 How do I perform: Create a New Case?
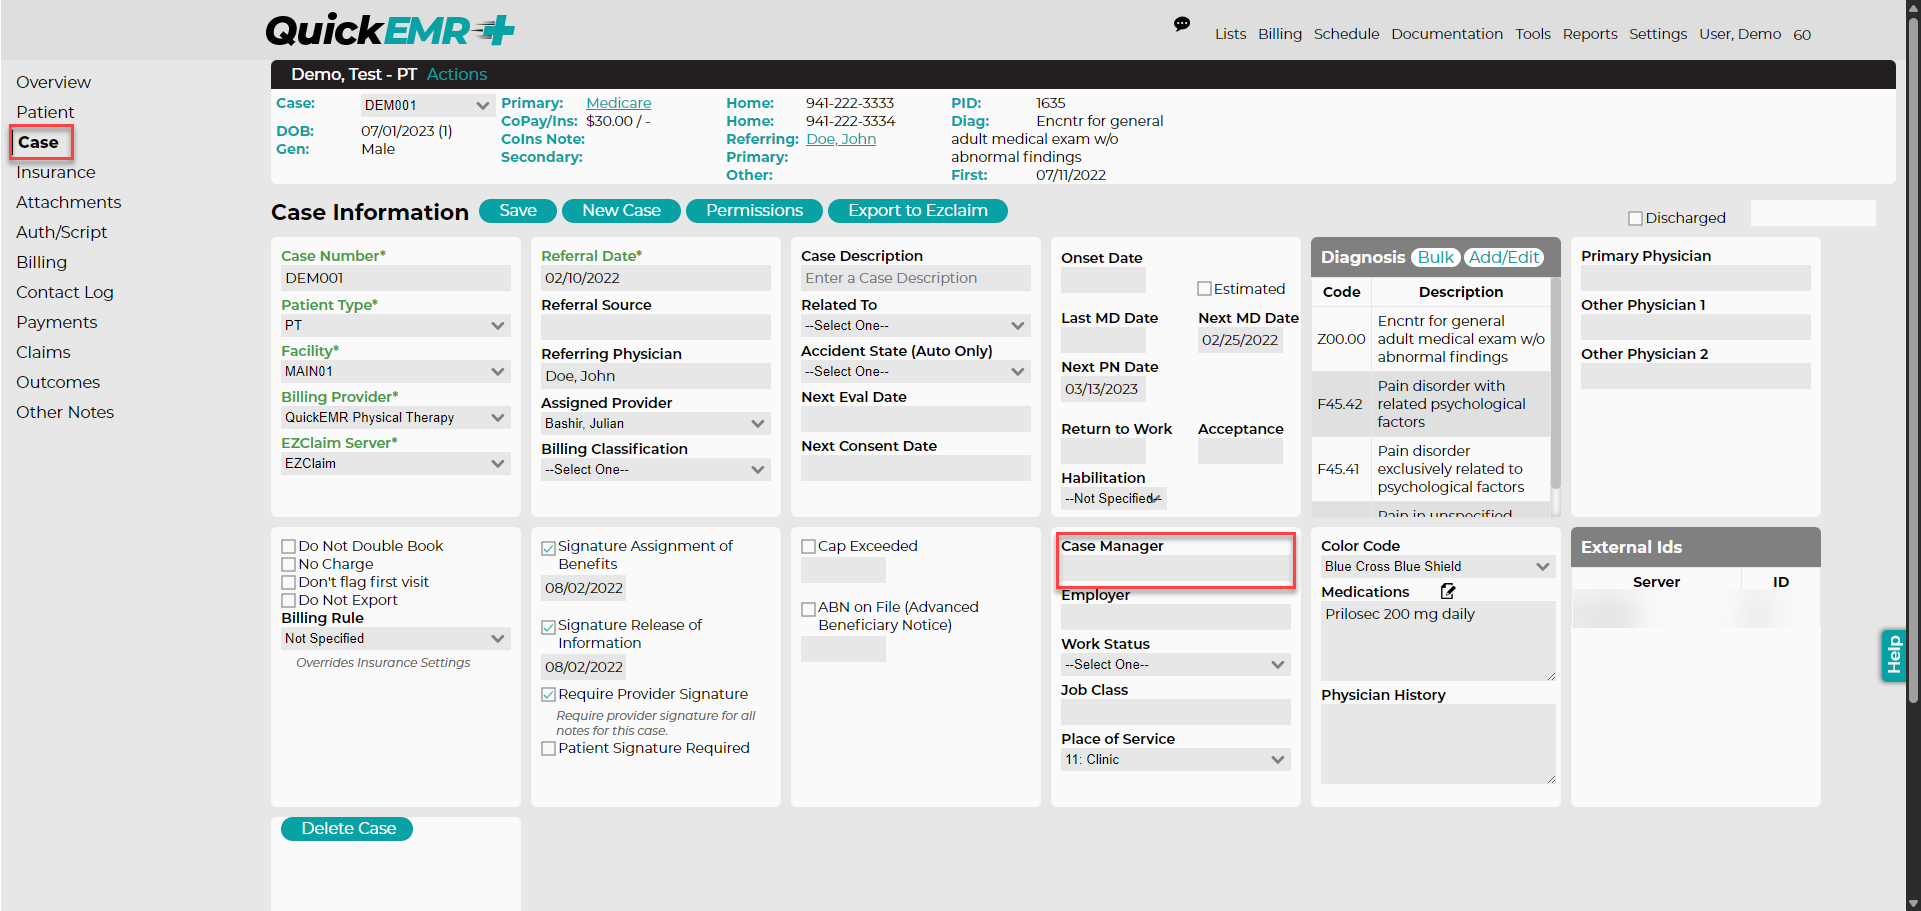(621, 211)
